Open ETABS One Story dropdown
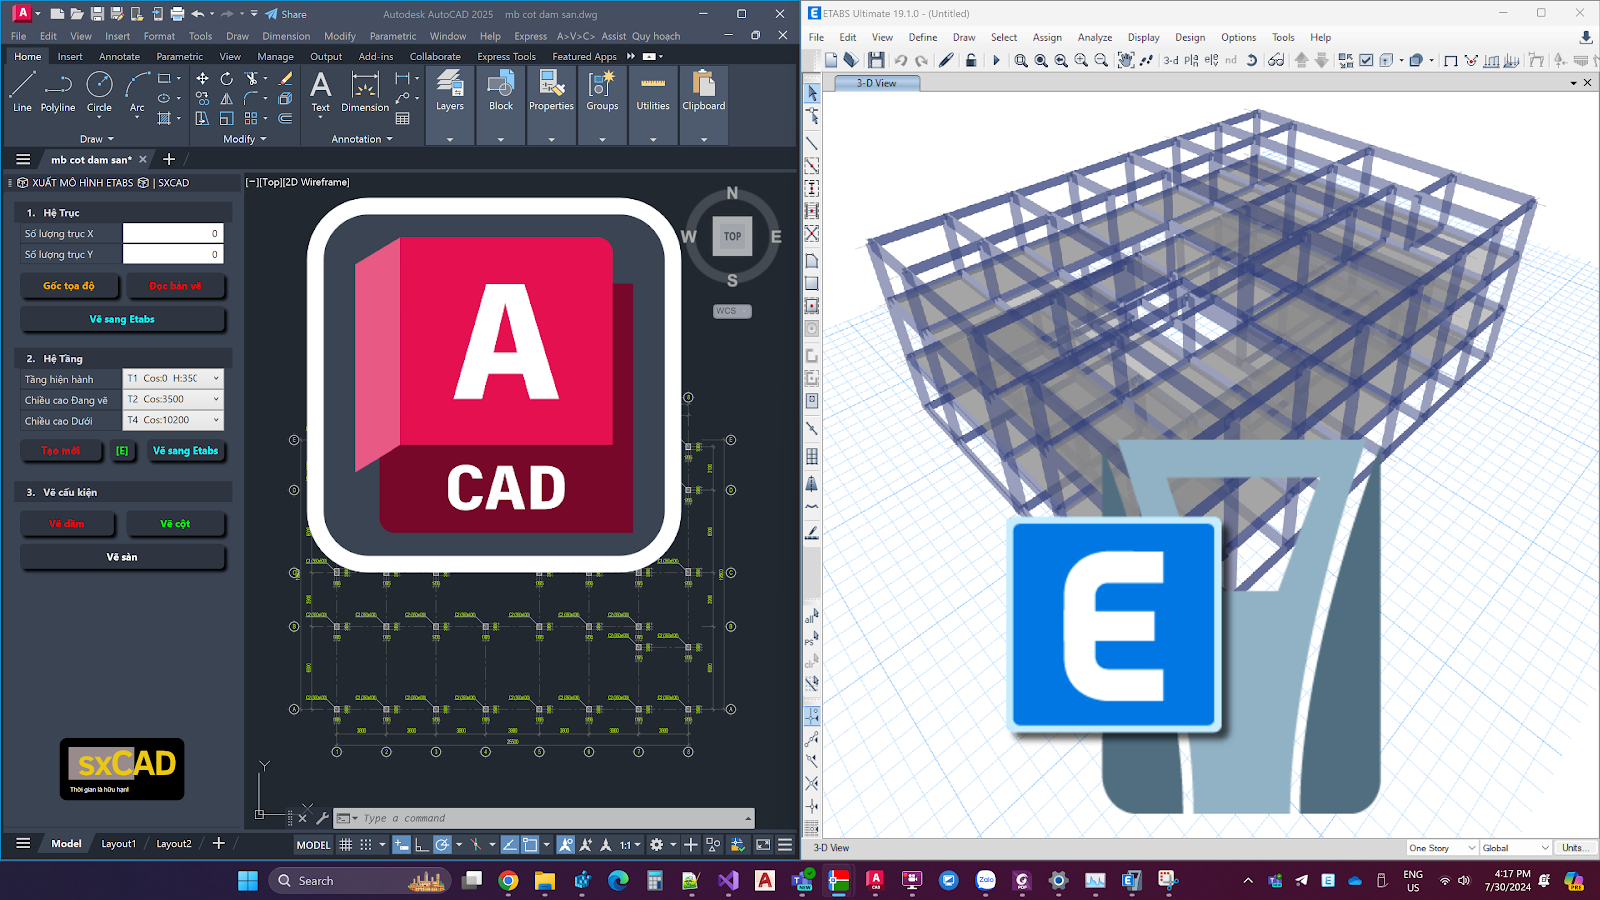 pos(1442,848)
